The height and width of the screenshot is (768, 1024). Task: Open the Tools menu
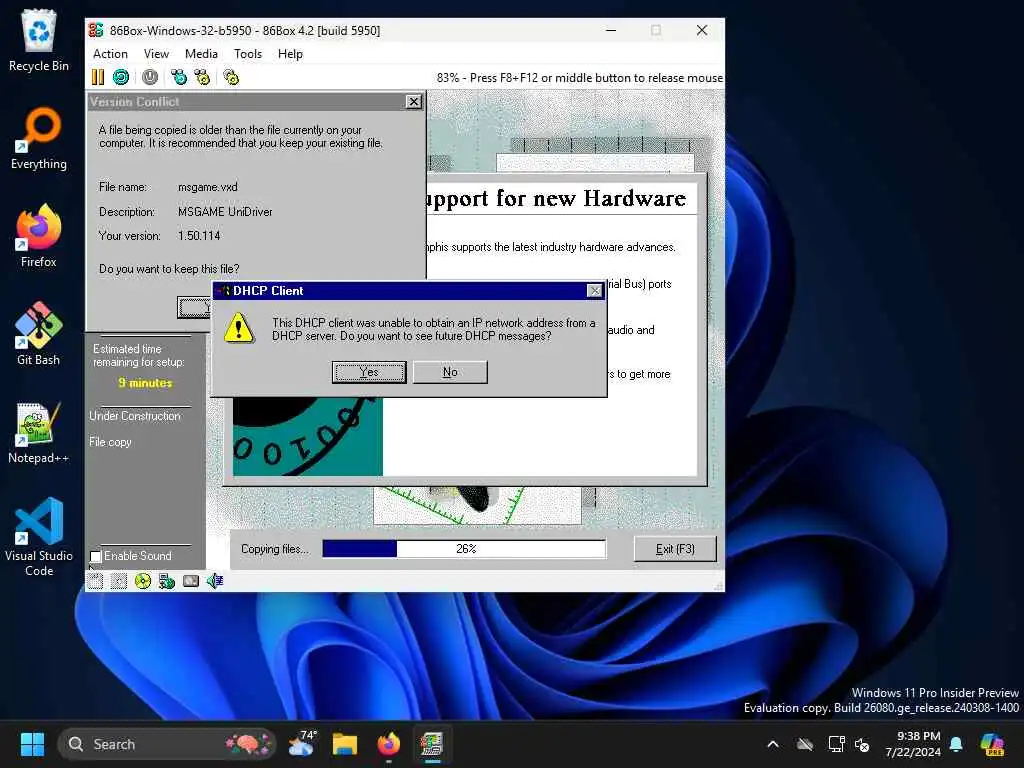(248, 54)
